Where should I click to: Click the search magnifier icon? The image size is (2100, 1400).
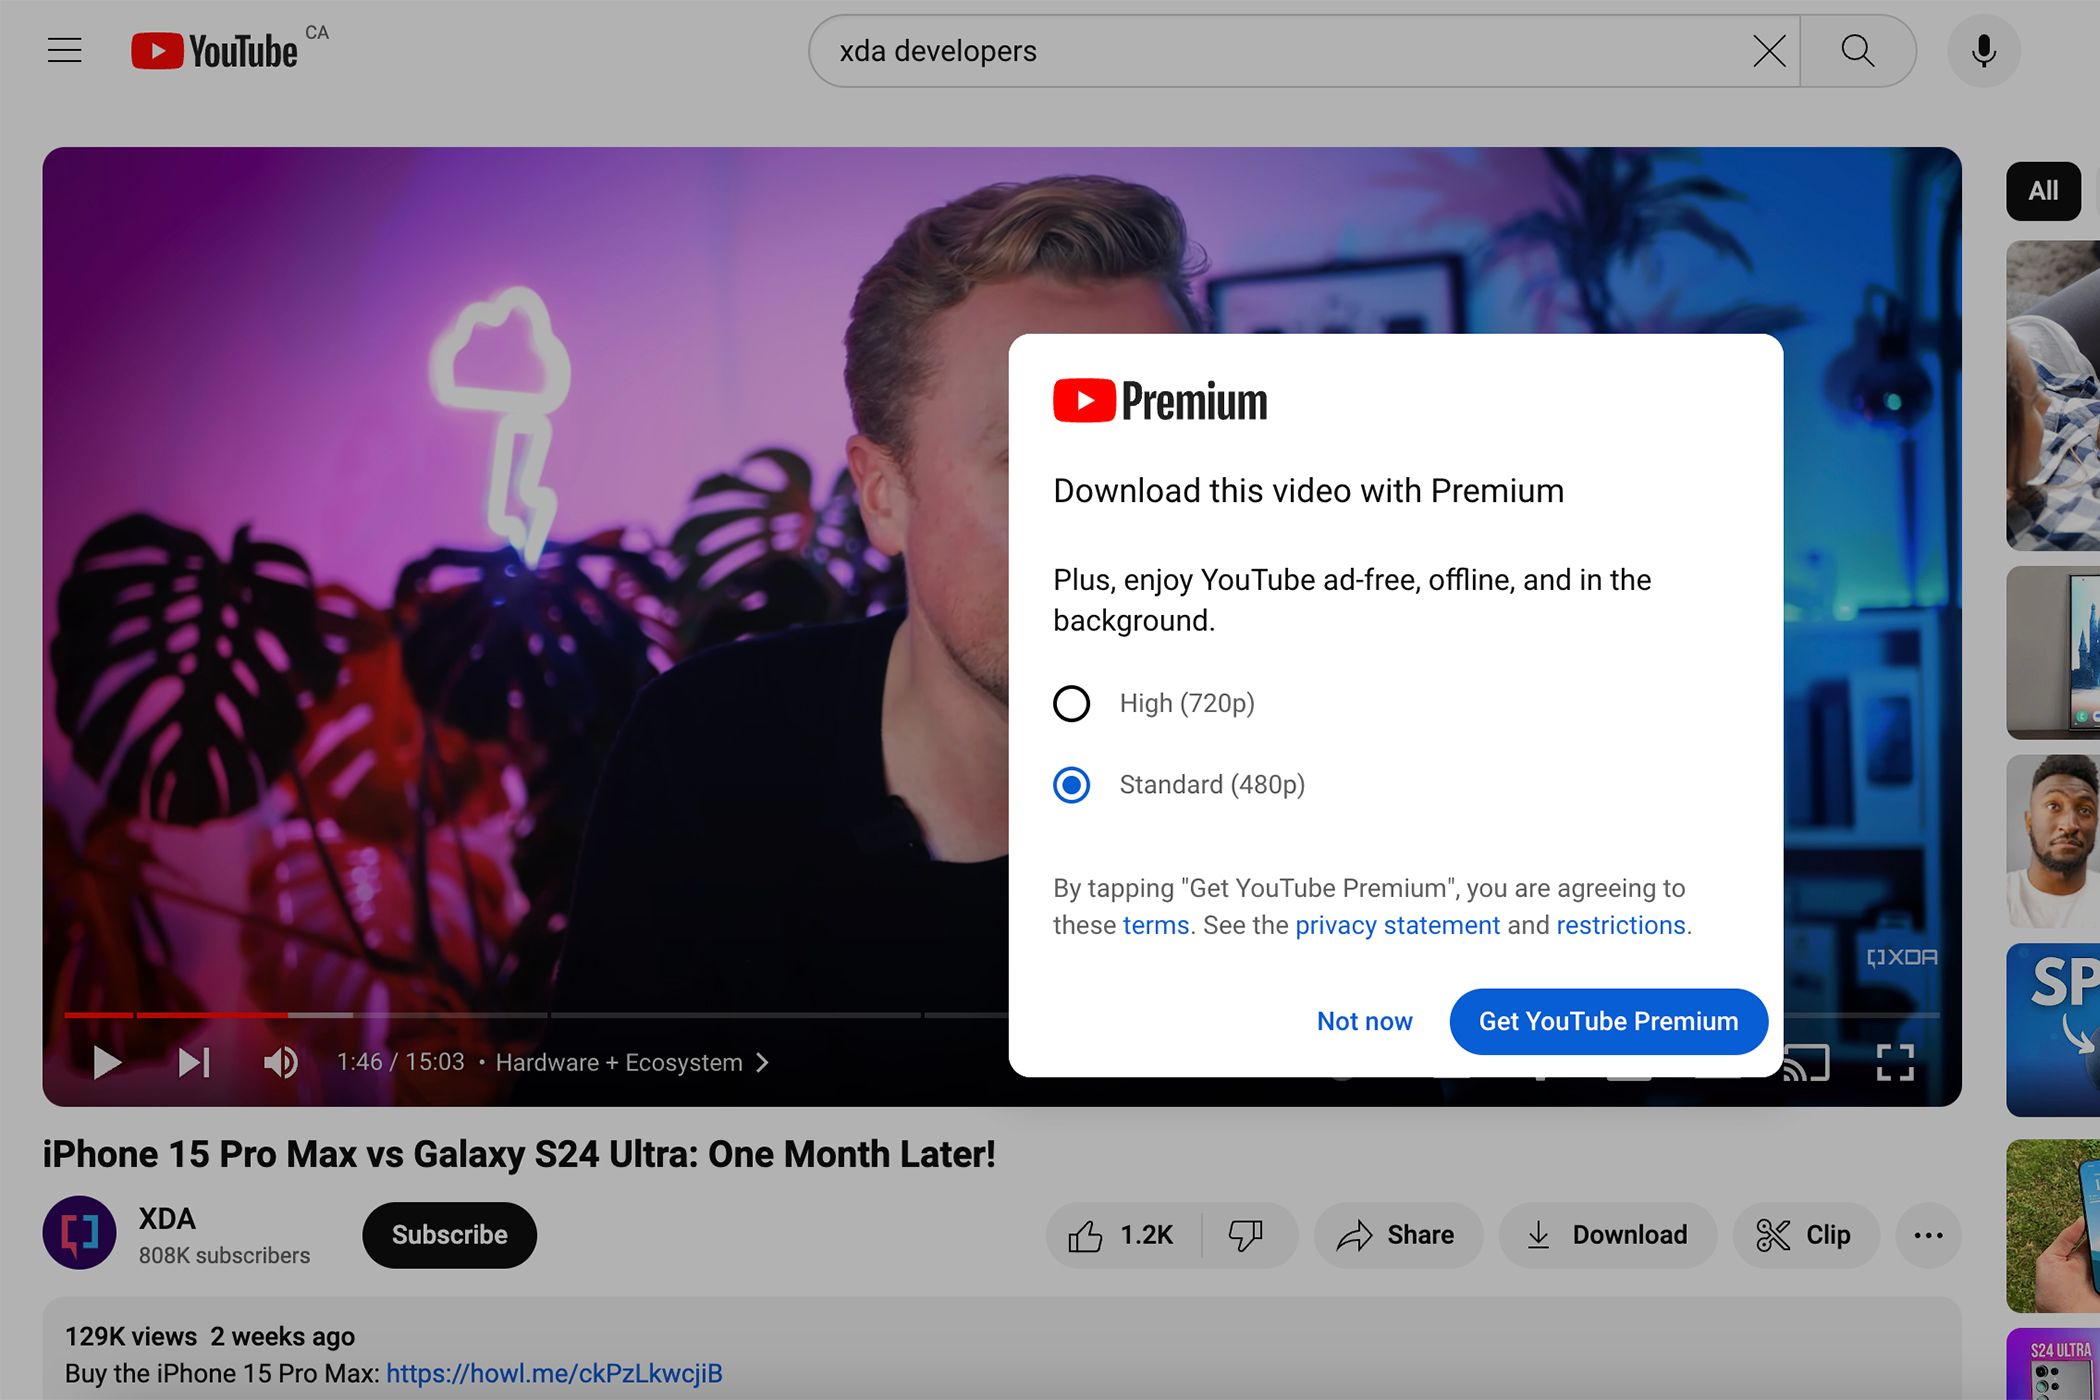click(x=1858, y=50)
